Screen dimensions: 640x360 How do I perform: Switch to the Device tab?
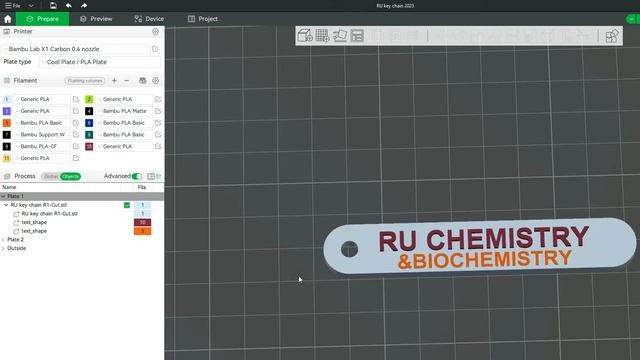[x=149, y=19]
